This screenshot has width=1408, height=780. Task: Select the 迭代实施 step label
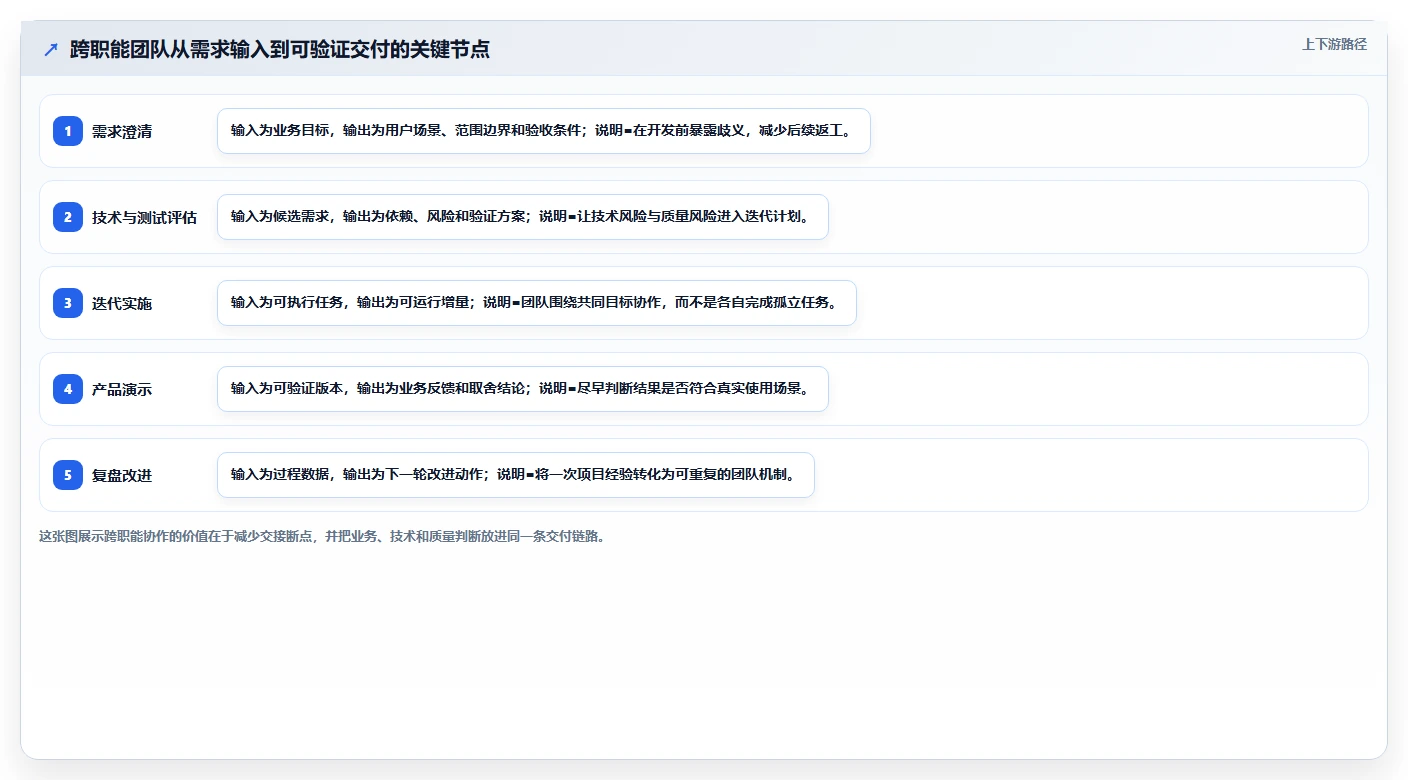(x=122, y=303)
